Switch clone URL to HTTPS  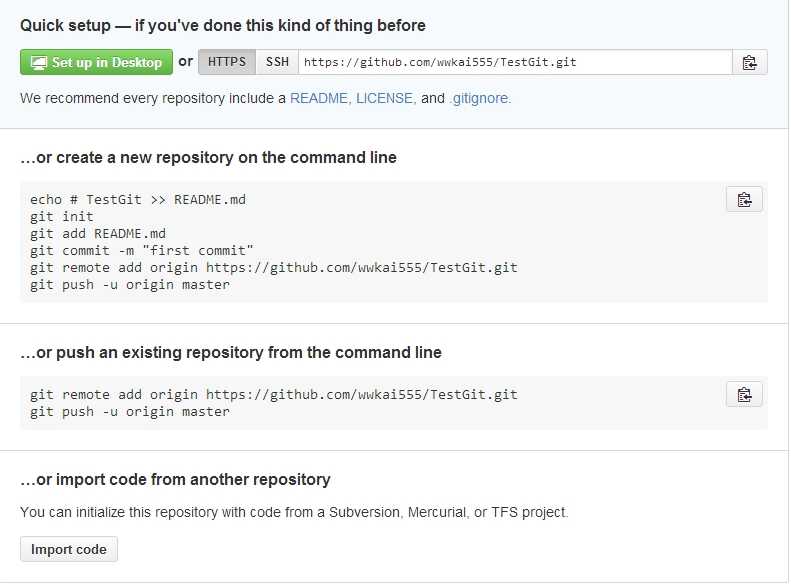[227, 62]
